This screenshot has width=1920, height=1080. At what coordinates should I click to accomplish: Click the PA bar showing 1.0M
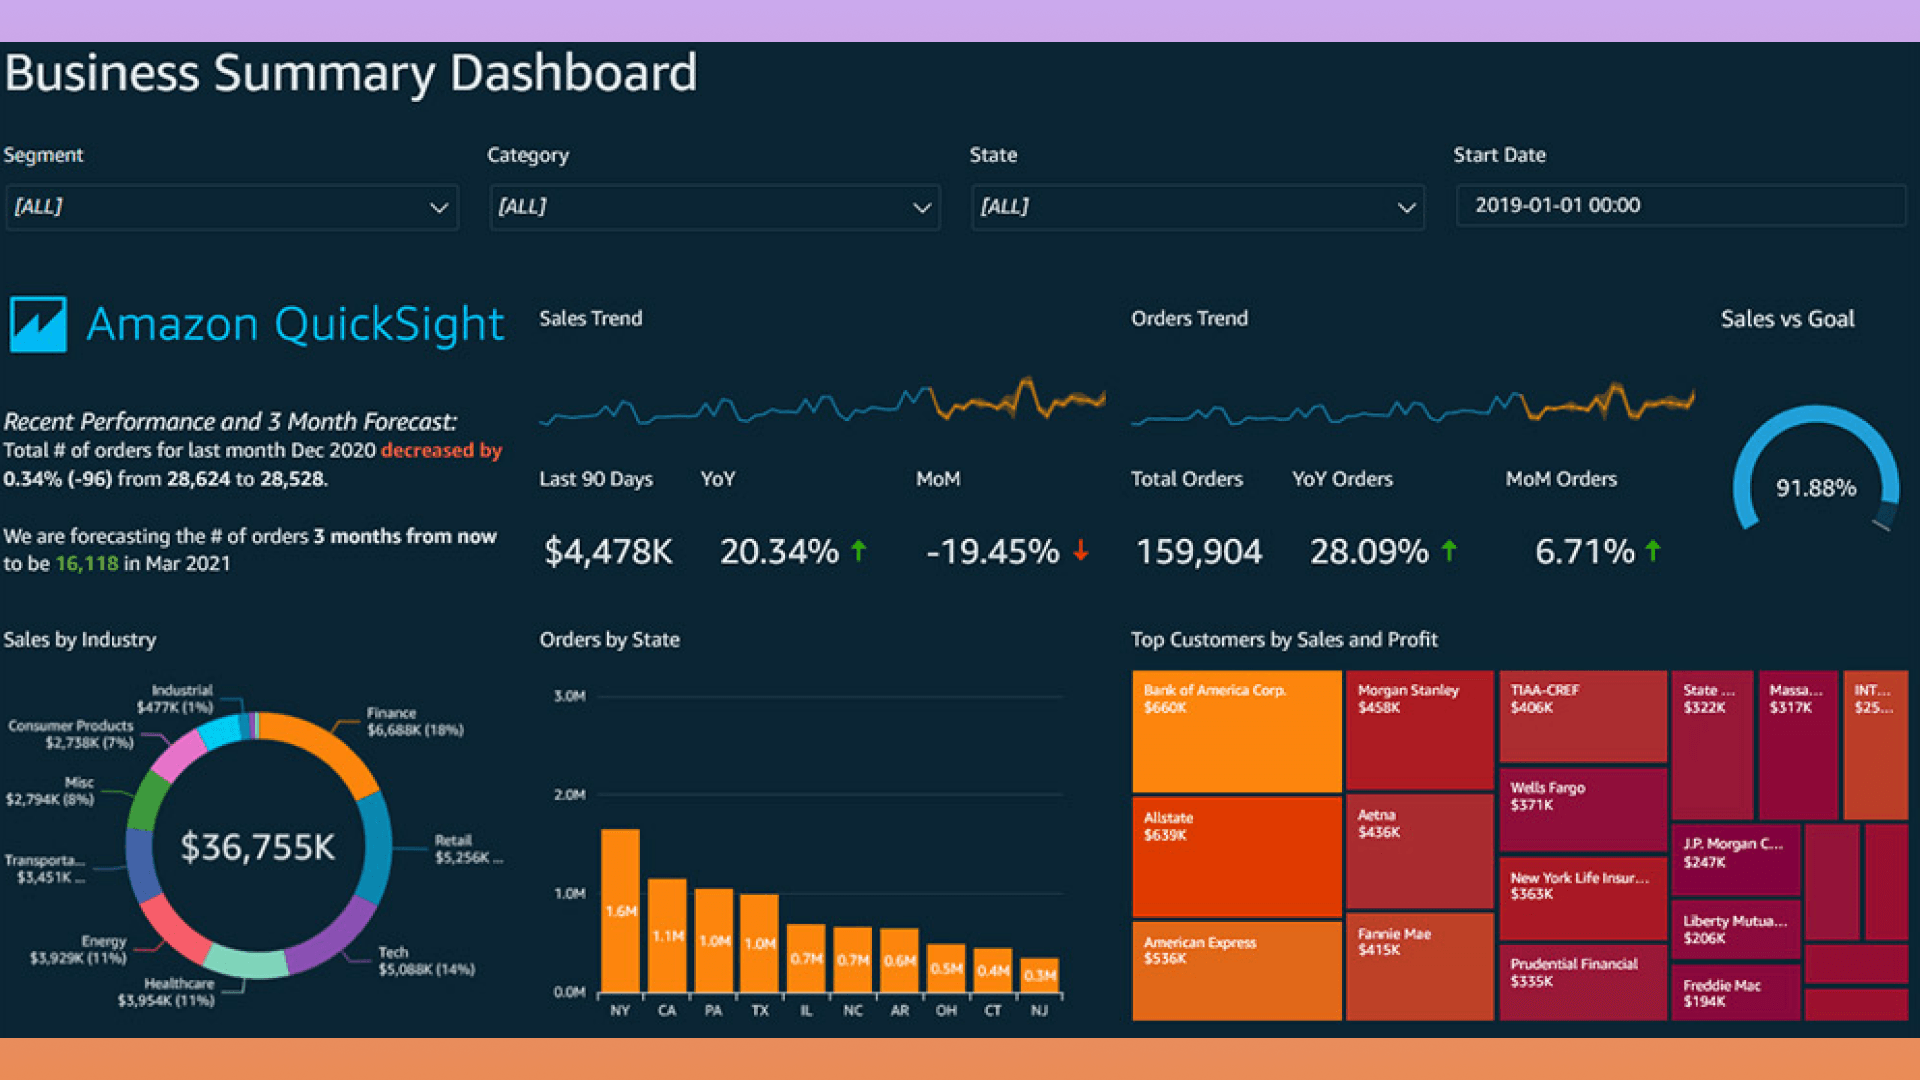click(714, 940)
